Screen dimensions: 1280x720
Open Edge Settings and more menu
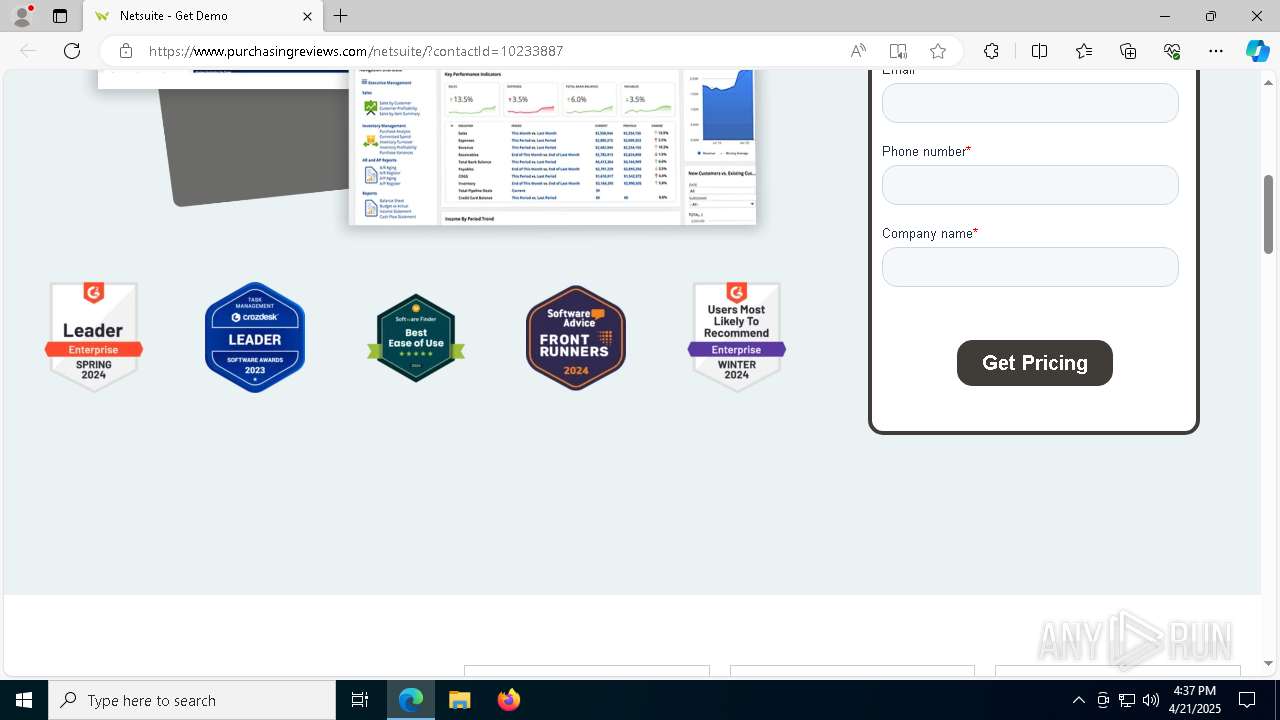tap(1216, 51)
